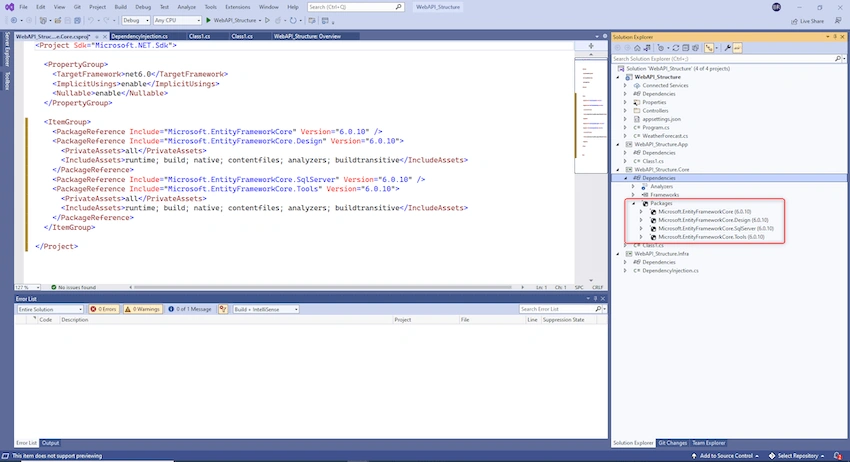Click the Visual Studio logo icon
The height and width of the screenshot is (462, 850).
(x=9, y=7)
